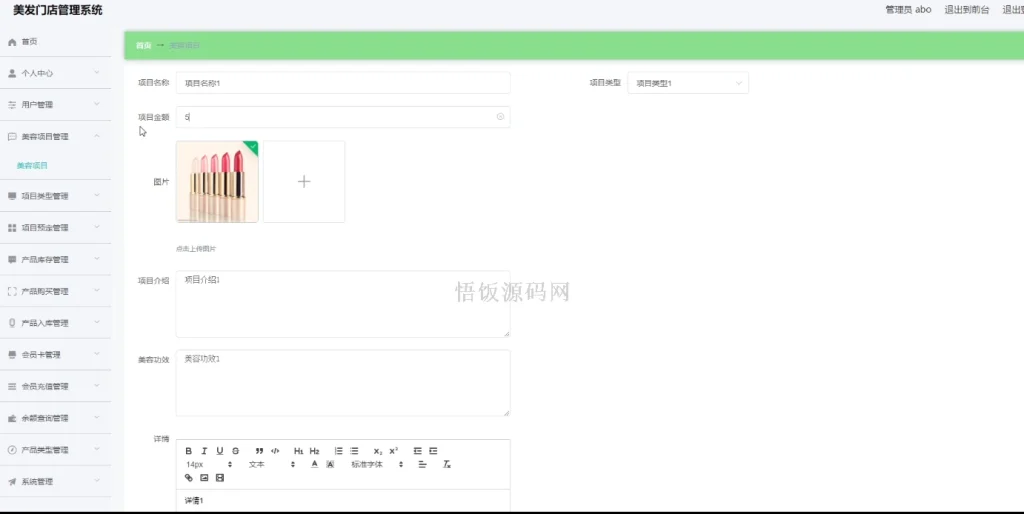Apply superscript formatting
Viewport: 1024px width, 514px height.
click(393, 451)
